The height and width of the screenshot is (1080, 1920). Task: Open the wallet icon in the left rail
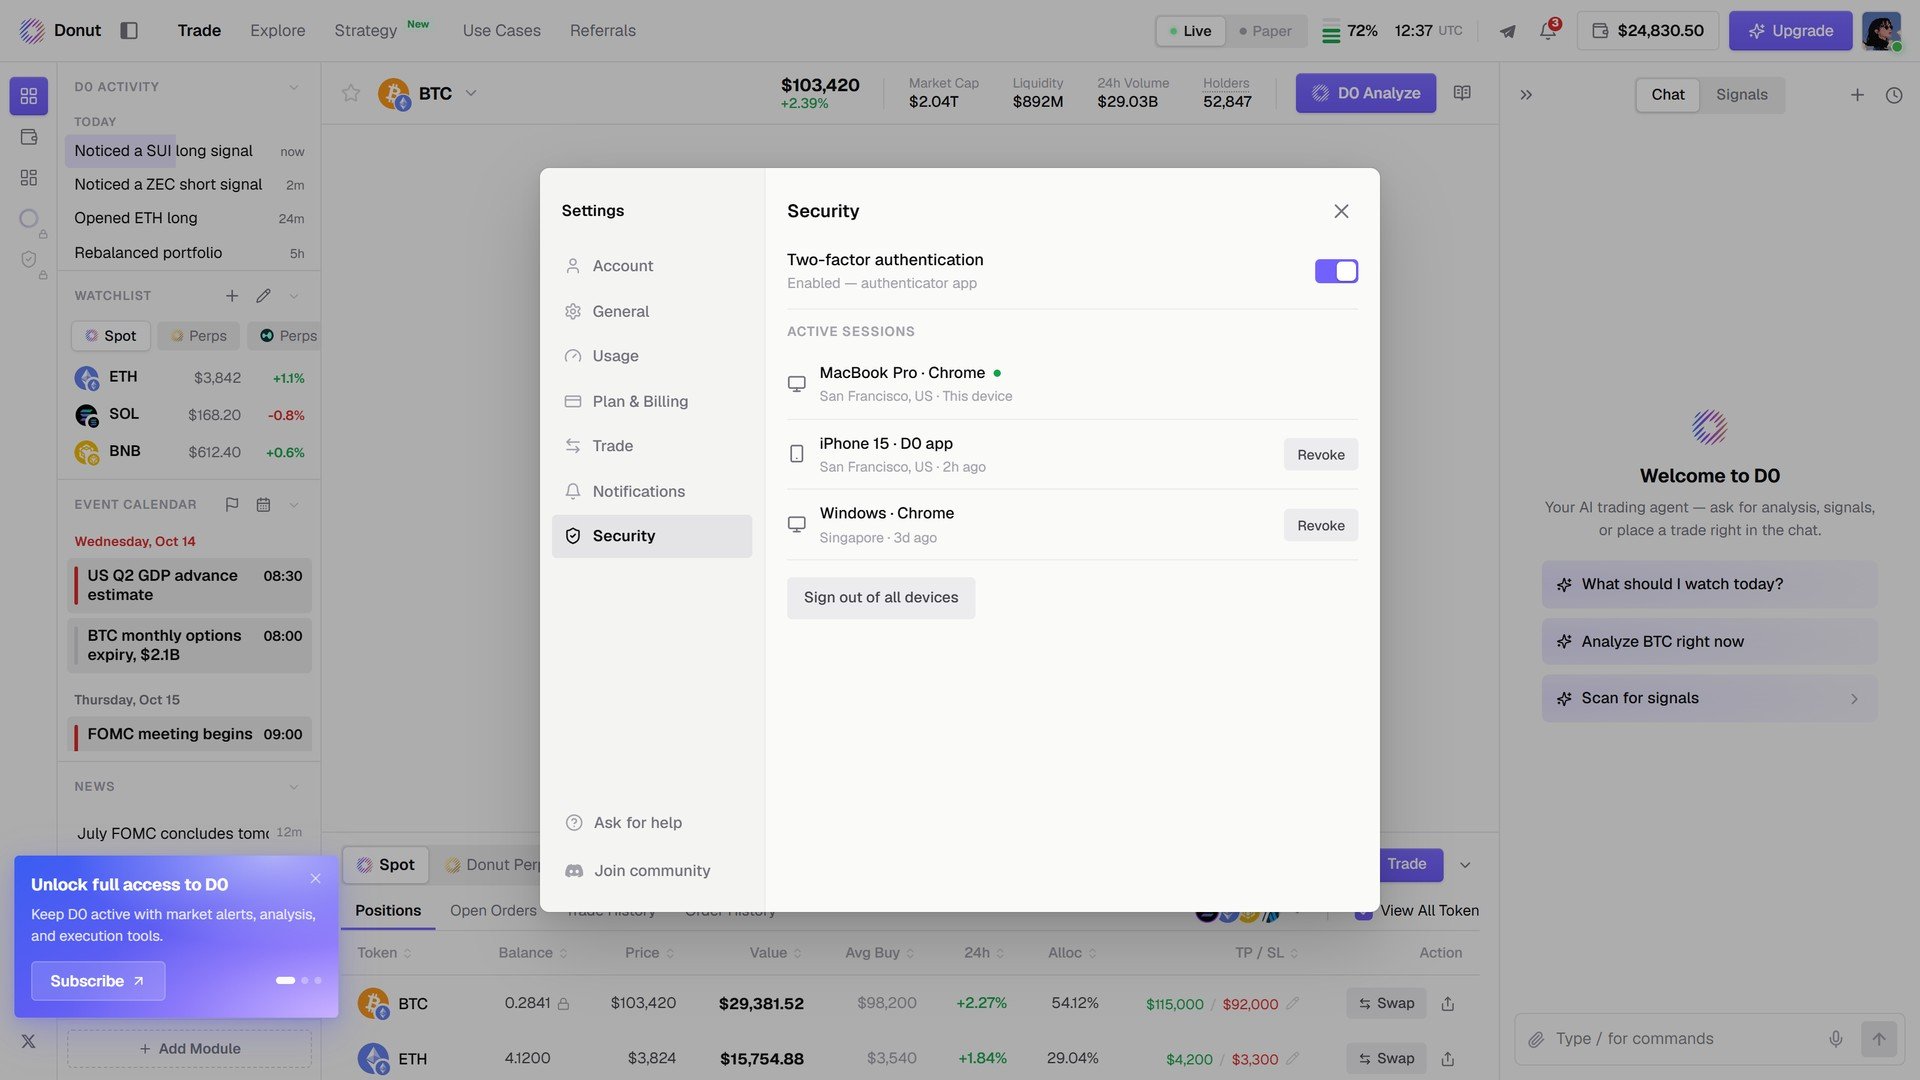29,137
